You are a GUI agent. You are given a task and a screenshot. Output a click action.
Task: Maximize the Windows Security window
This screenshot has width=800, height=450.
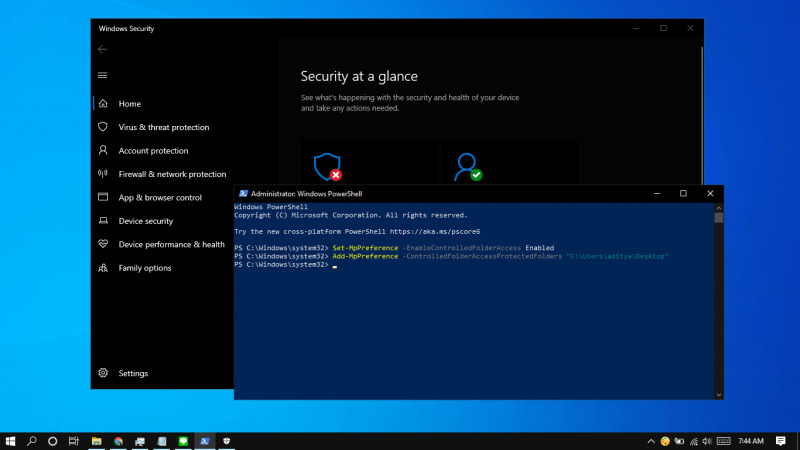pos(663,28)
